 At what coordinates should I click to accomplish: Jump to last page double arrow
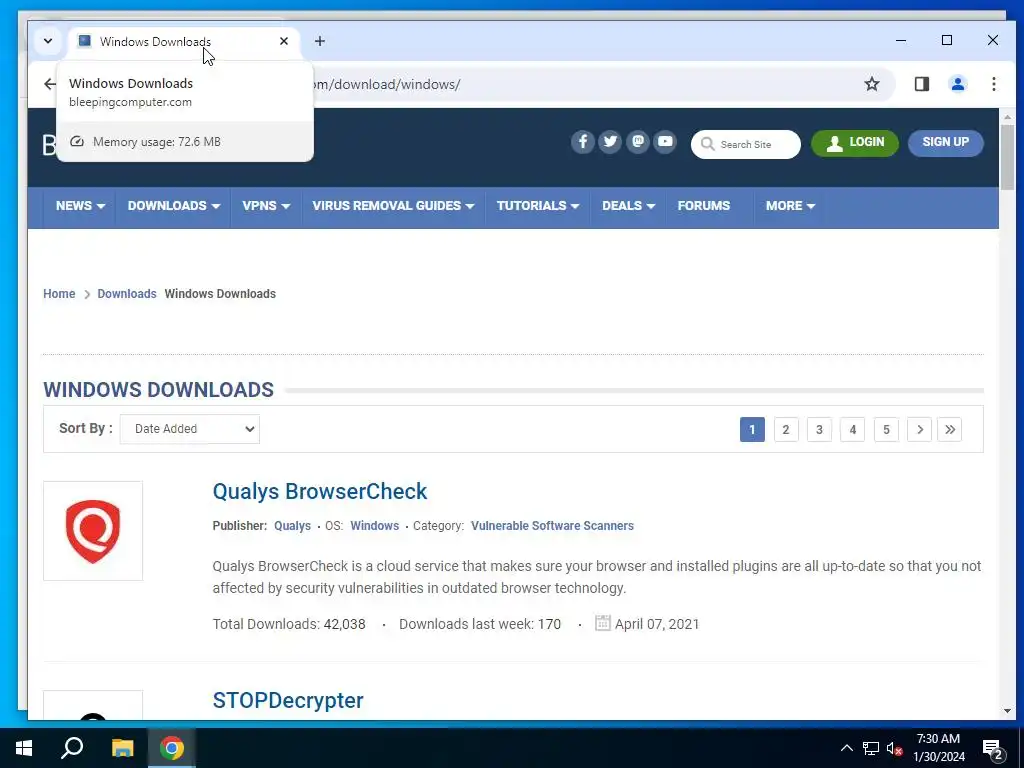[950, 430]
